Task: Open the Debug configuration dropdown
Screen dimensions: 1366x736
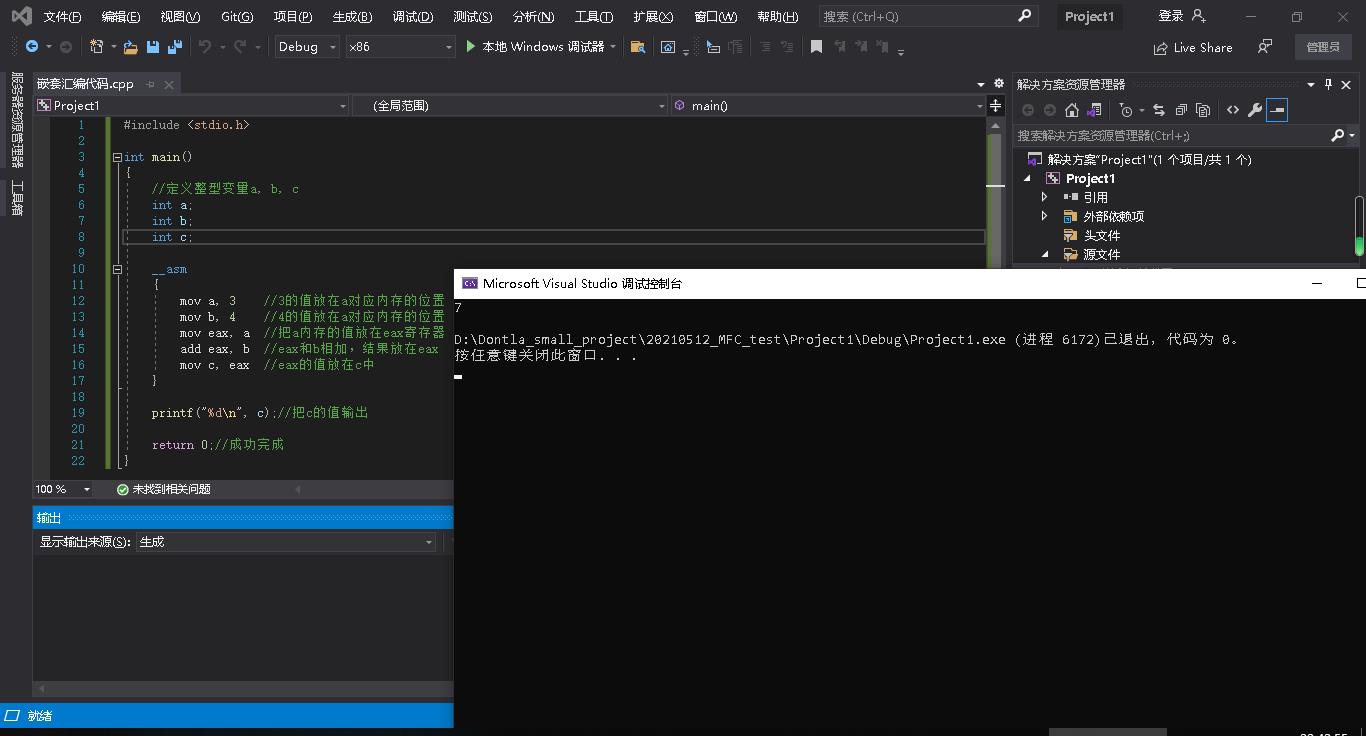Action: (306, 47)
